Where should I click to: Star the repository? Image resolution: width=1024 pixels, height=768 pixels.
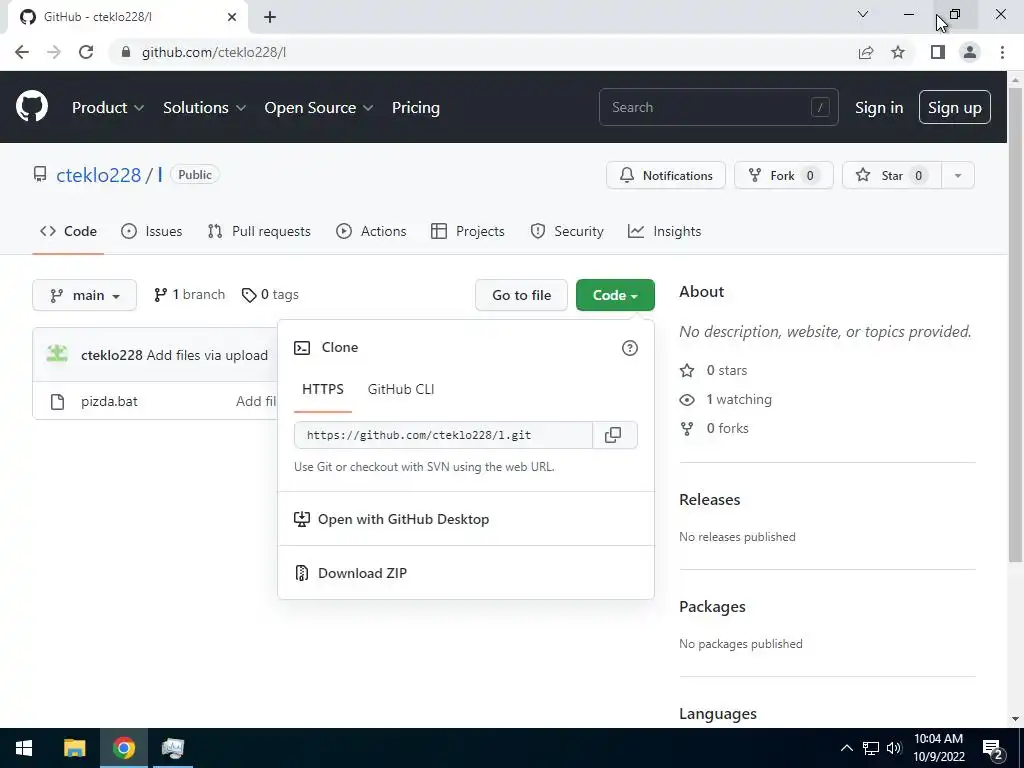coord(891,175)
